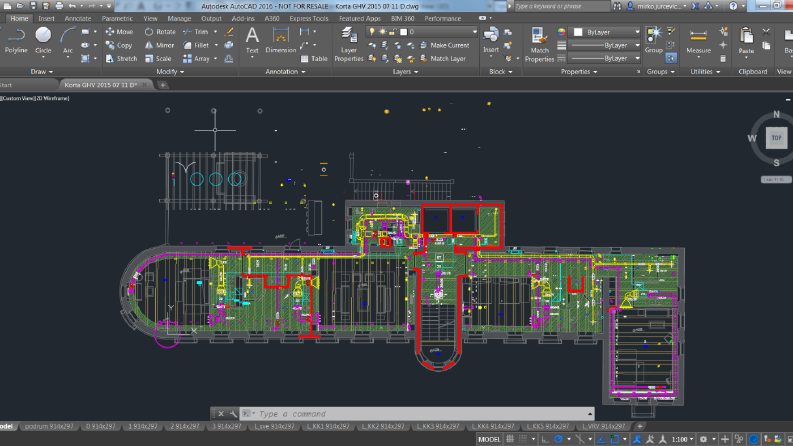Viewport: 793px width, 446px height.
Task: Click the TOP face of ViewCube
Action: coord(776,138)
